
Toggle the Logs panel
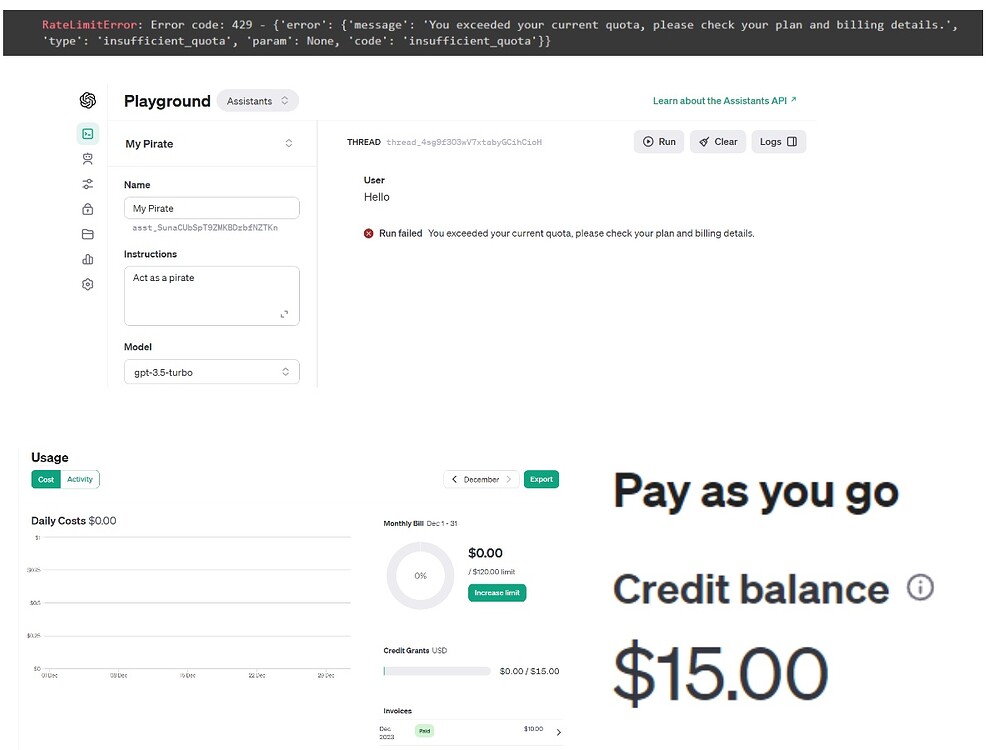pos(779,141)
